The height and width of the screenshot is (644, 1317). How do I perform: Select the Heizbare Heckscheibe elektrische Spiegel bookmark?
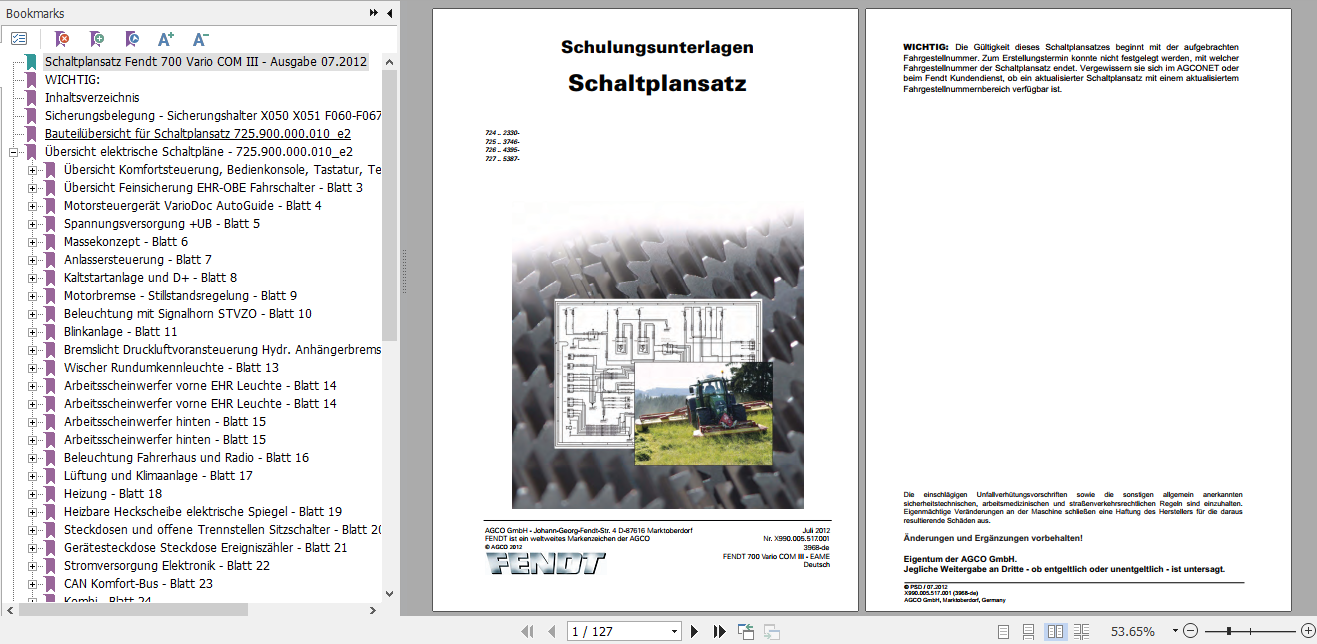[x=203, y=512]
